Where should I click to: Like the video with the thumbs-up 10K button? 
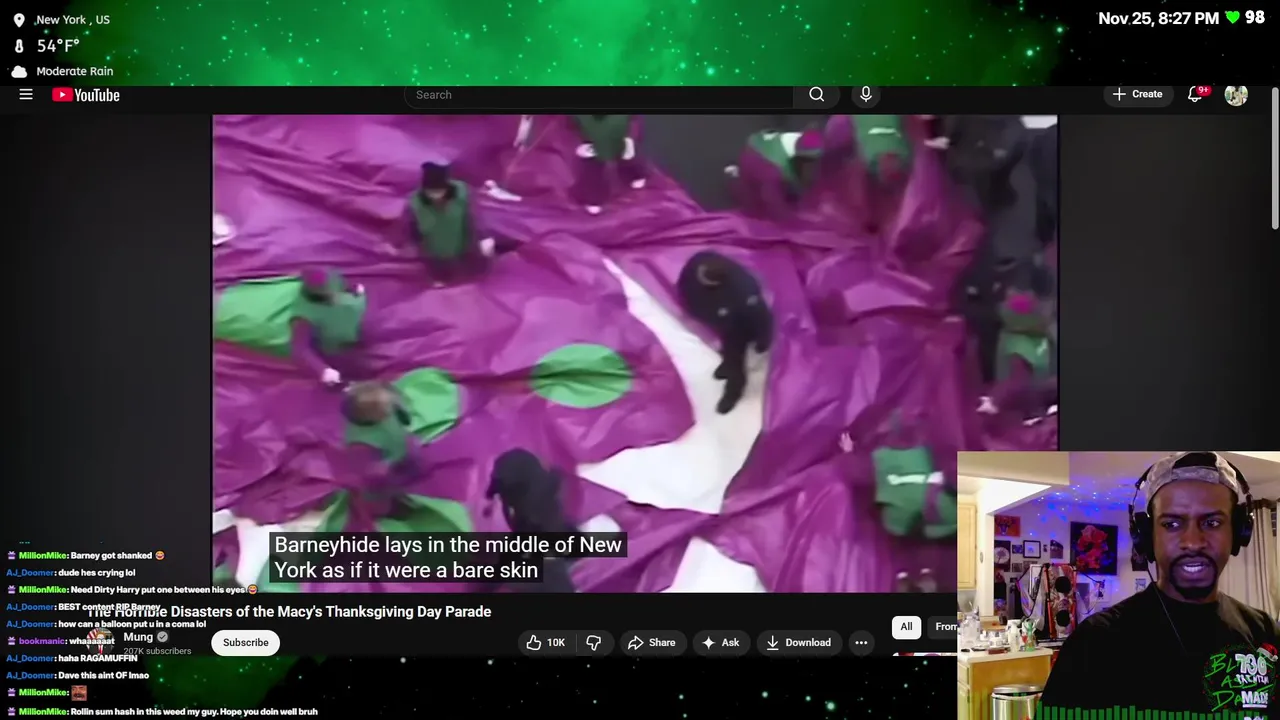(546, 642)
